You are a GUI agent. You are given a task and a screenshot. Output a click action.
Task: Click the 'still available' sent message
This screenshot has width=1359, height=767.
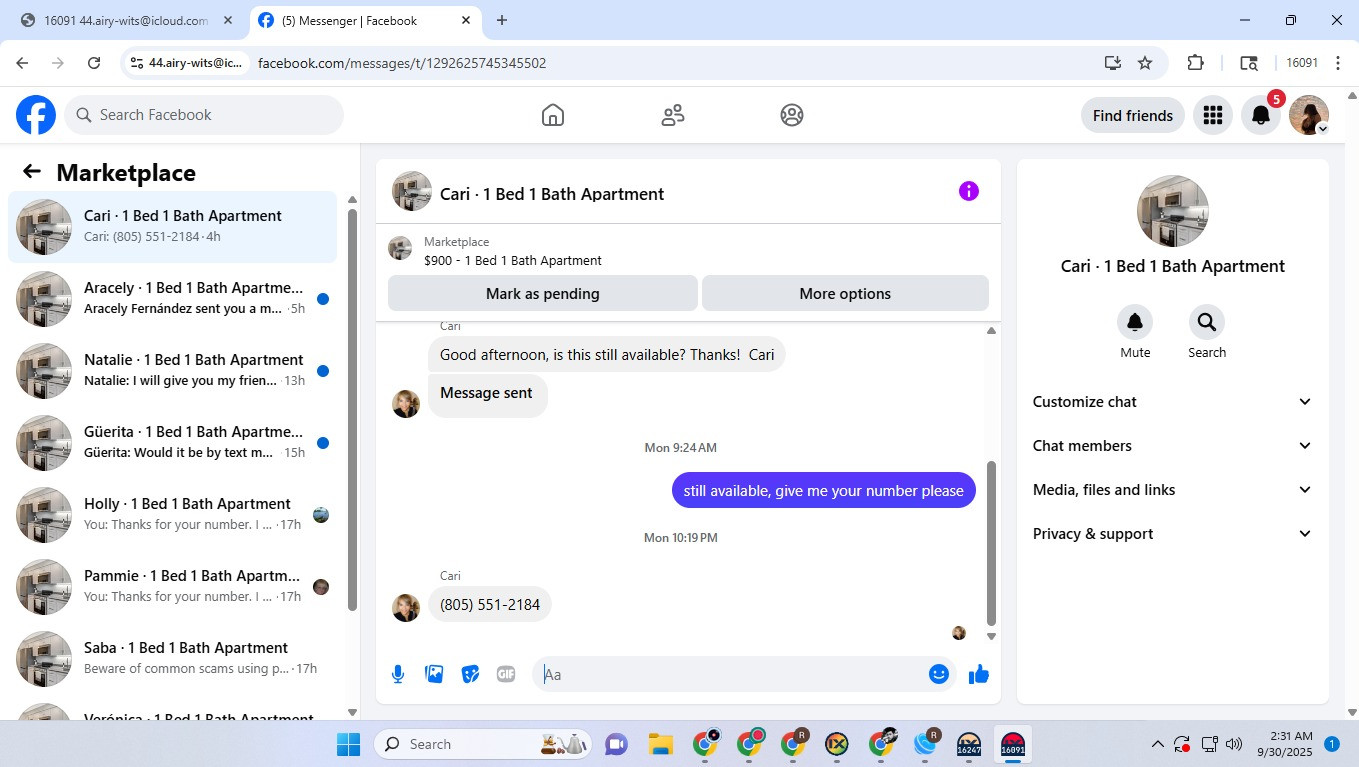824,490
